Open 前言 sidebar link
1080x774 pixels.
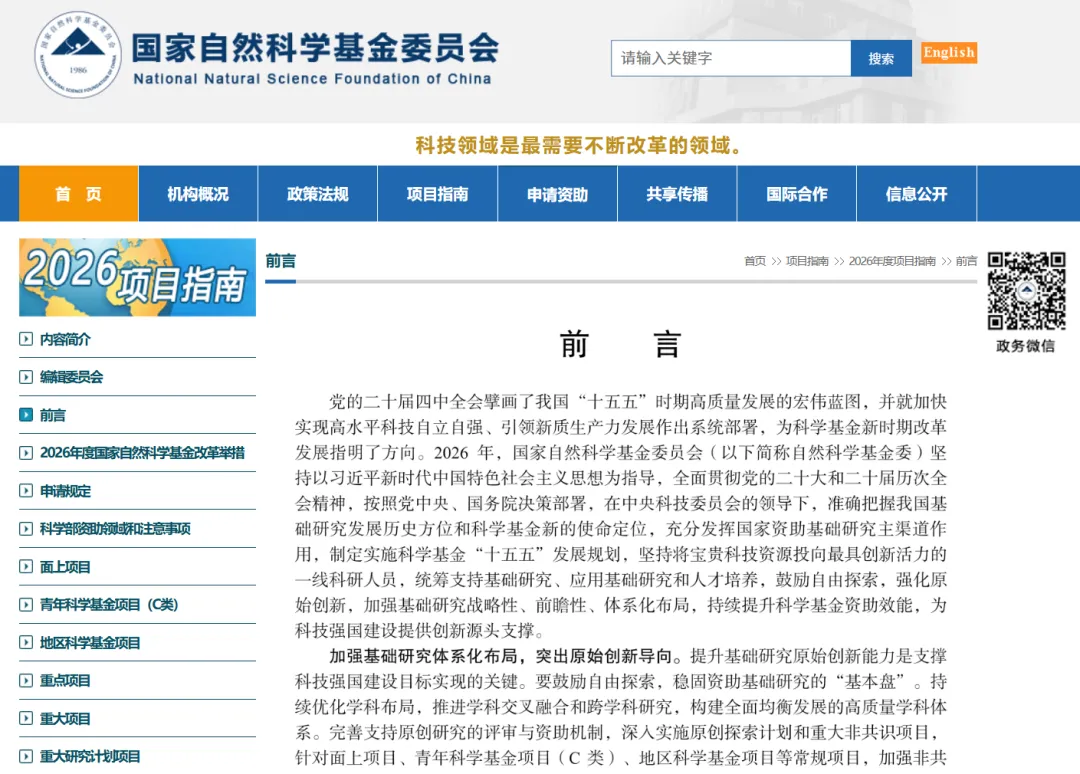click(x=53, y=415)
